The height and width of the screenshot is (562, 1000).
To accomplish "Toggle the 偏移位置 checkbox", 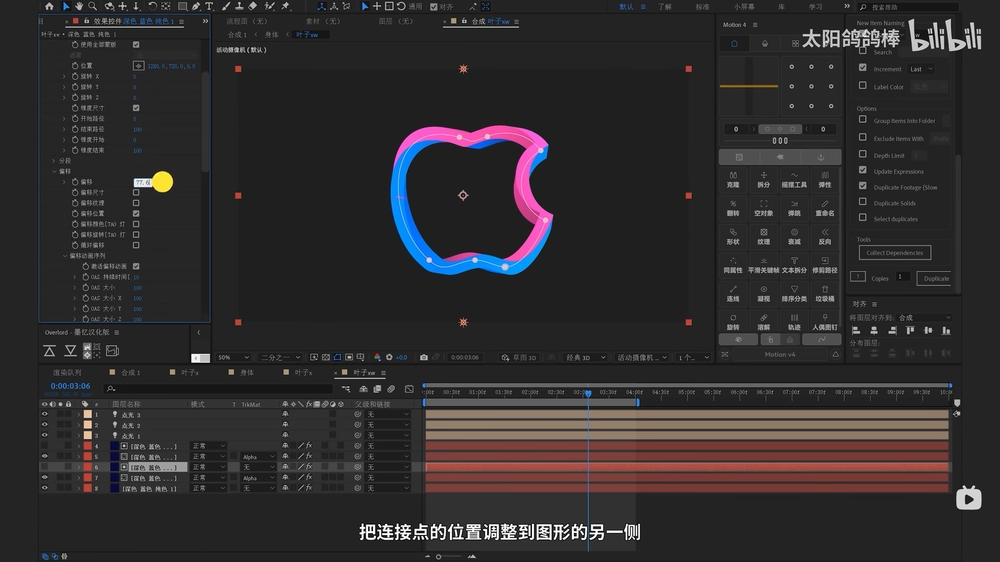I will click(x=136, y=213).
